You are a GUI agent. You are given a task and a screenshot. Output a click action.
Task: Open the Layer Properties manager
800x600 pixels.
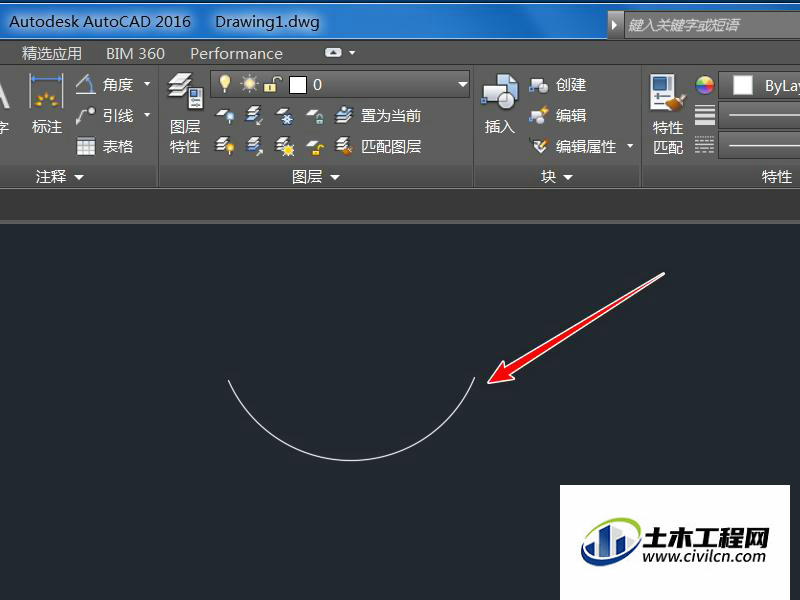[x=185, y=113]
